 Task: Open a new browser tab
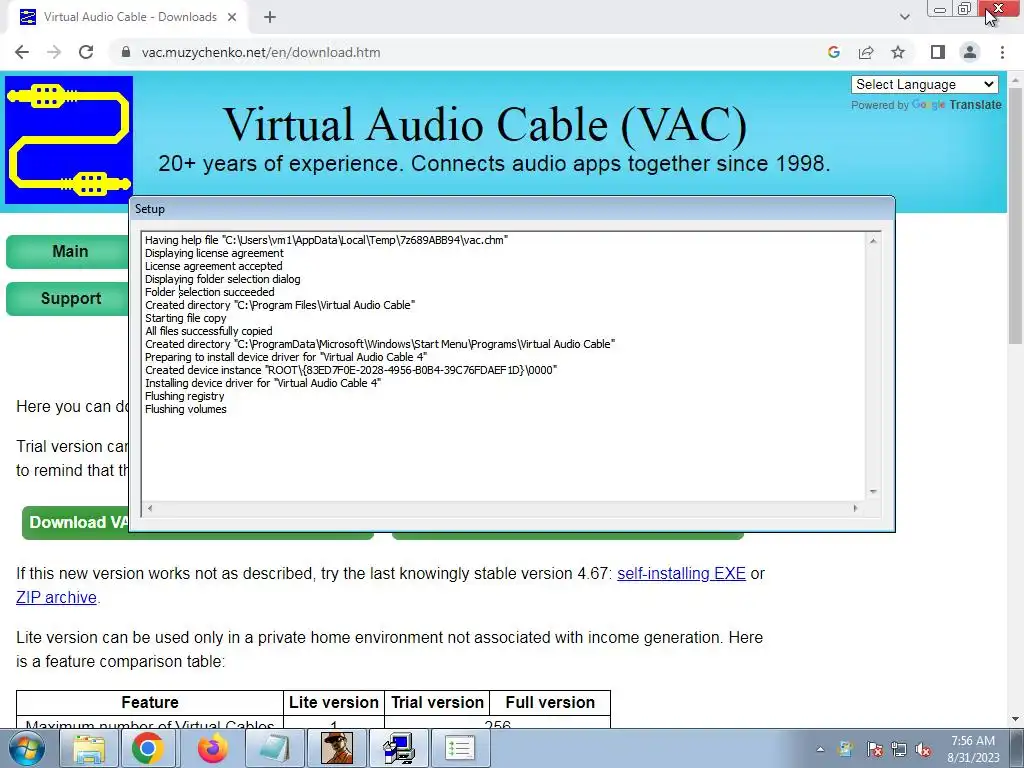coord(270,17)
